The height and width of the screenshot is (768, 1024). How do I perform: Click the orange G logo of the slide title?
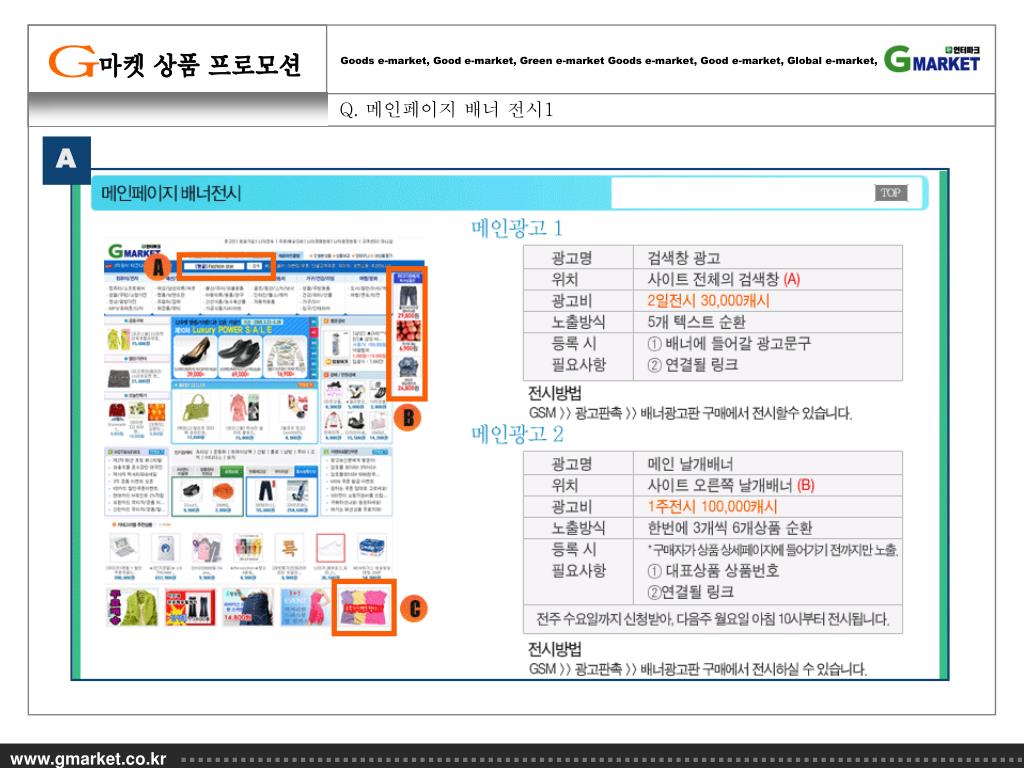(x=73, y=61)
